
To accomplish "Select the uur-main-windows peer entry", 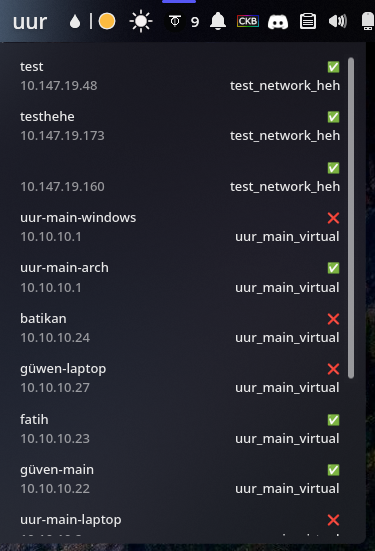I will point(180,227).
